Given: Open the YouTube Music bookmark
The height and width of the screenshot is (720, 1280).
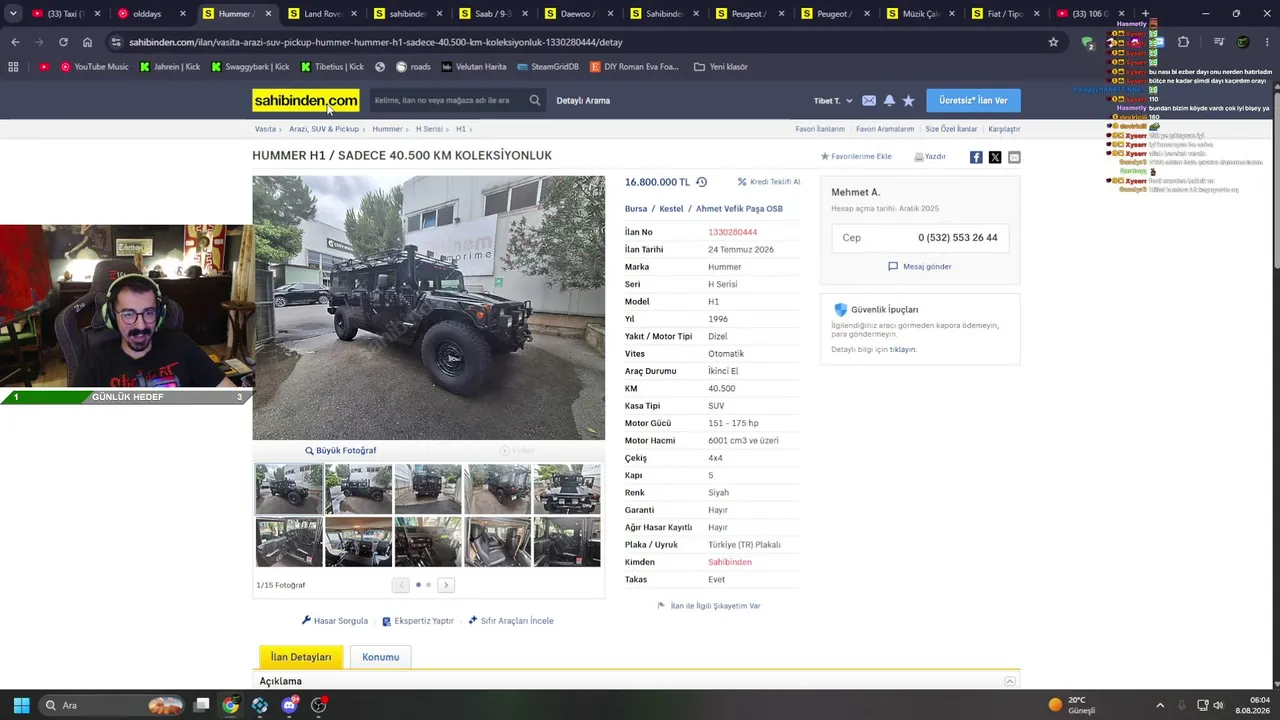Looking at the screenshot, I should coord(94,67).
